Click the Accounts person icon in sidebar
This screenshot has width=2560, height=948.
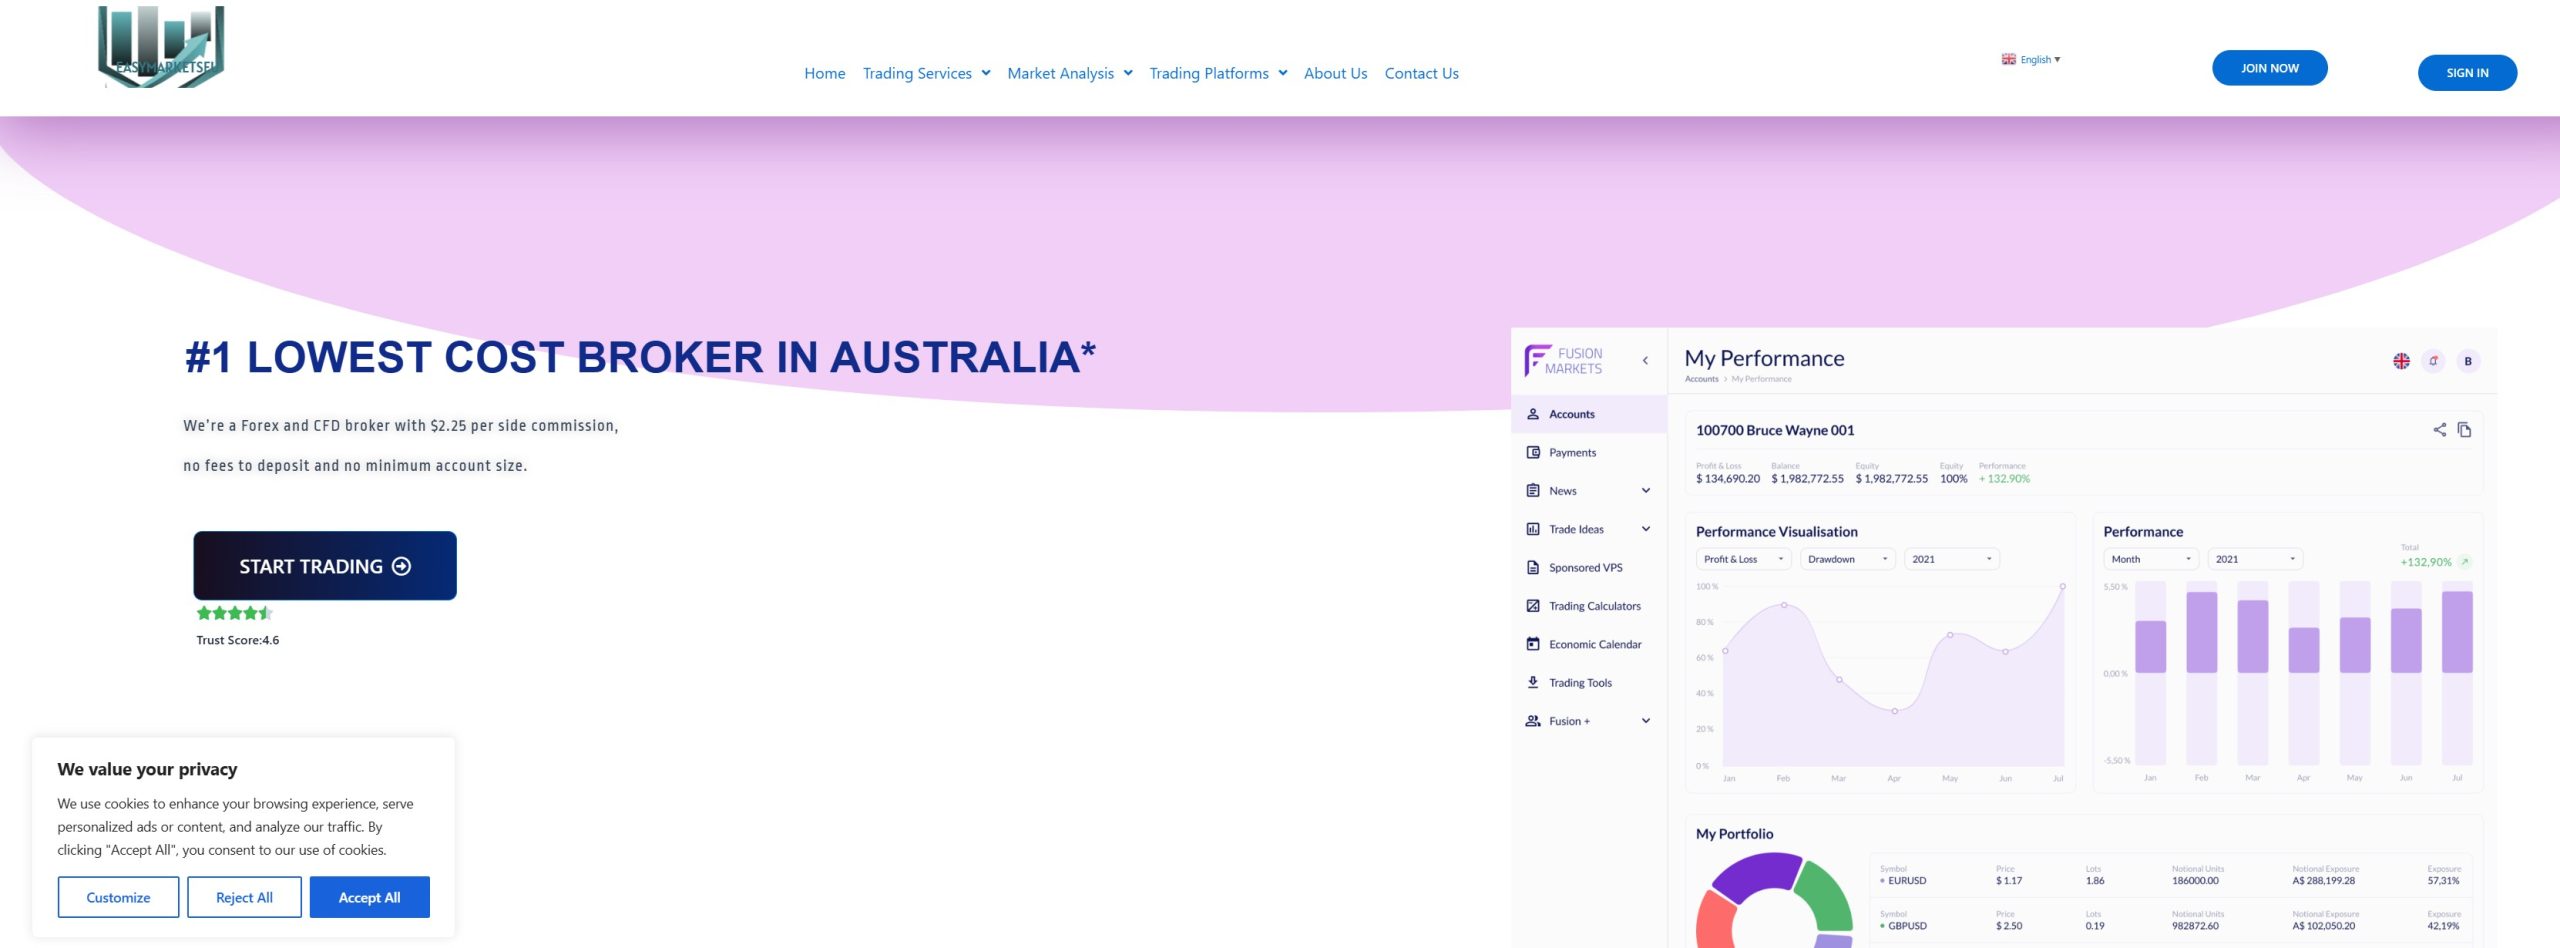(x=1532, y=414)
